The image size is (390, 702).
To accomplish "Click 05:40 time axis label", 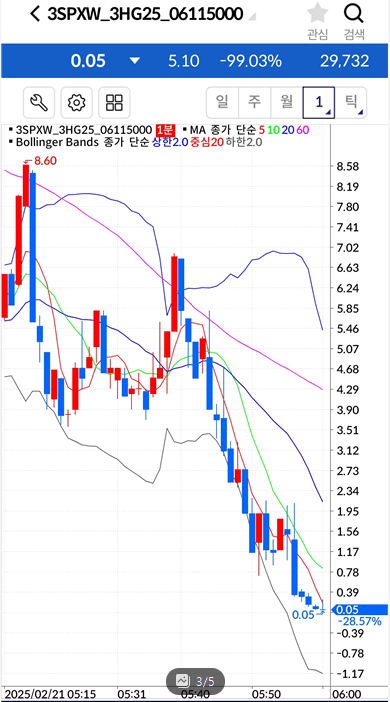I will click(197, 693).
